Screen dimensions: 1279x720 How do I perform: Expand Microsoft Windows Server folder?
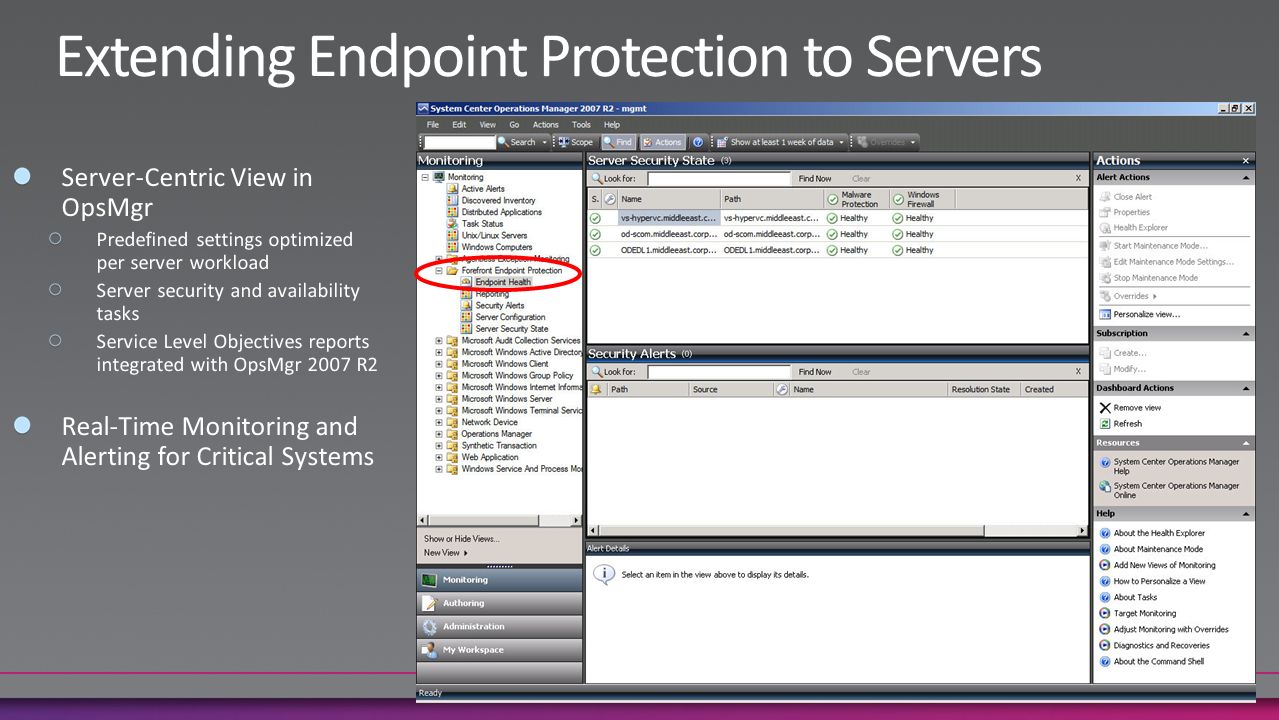pyautogui.click(x=439, y=399)
